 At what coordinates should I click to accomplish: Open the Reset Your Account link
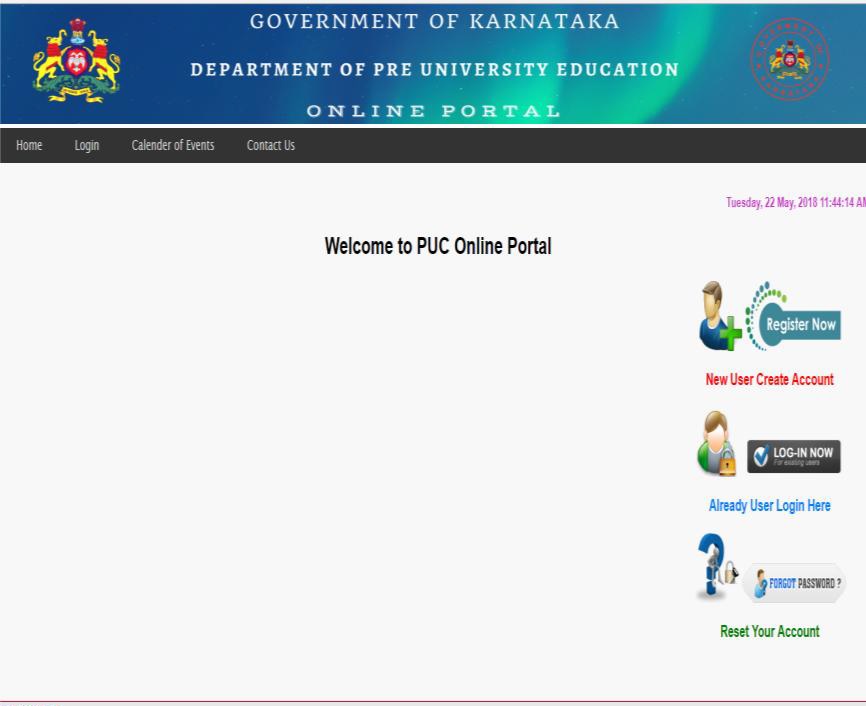point(769,632)
